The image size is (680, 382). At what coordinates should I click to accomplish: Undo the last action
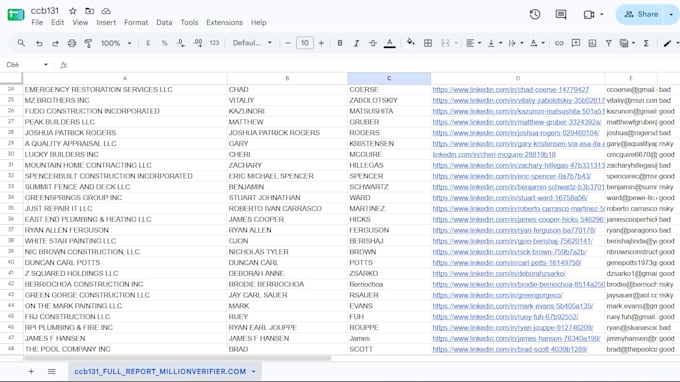click(x=39, y=43)
